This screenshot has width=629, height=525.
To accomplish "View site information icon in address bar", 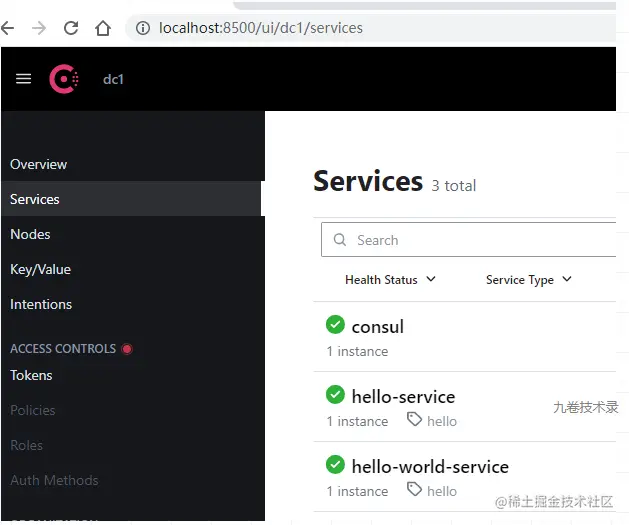I will pyautogui.click(x=143, y=28).
